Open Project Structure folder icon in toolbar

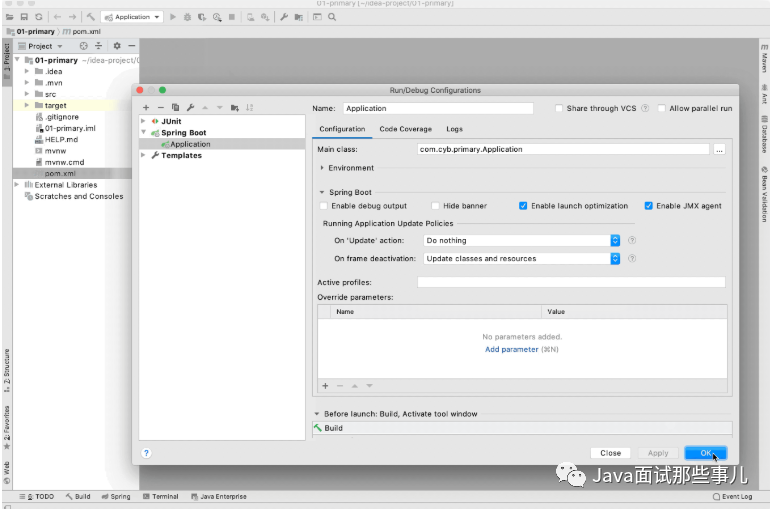[x=299, y=17]
